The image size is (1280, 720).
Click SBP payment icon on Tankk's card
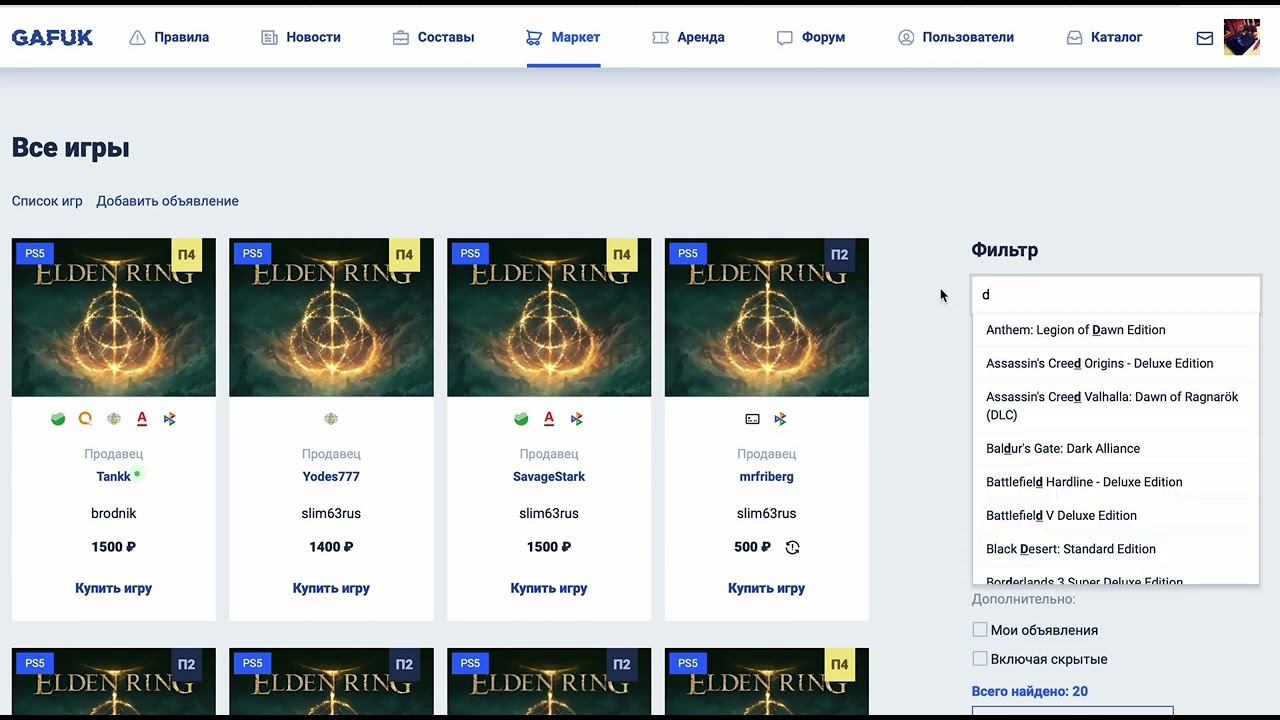click(170, 419)
